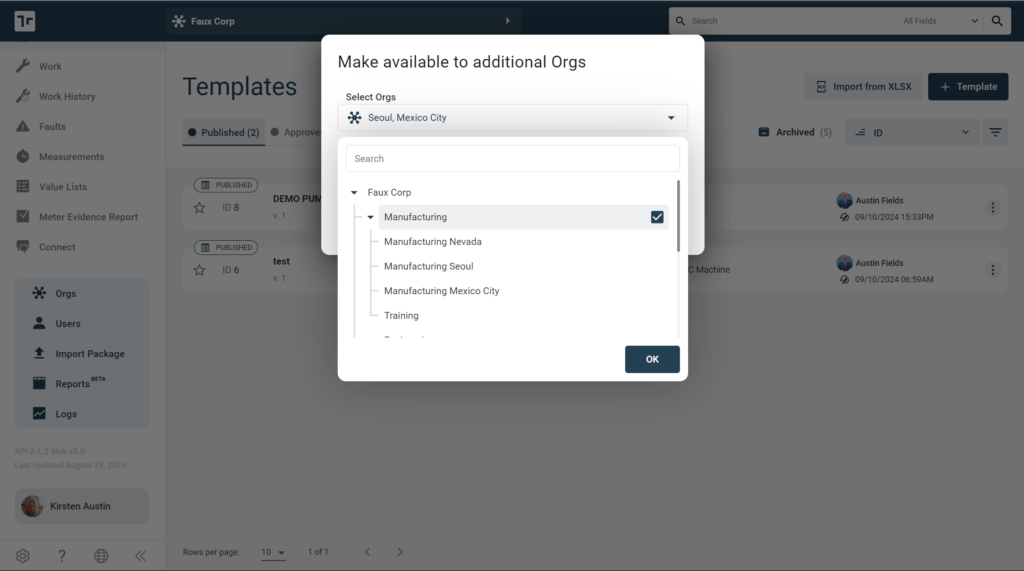Select Manufacturing Nevada org
Screen dimensions: 1024x571
433,242
